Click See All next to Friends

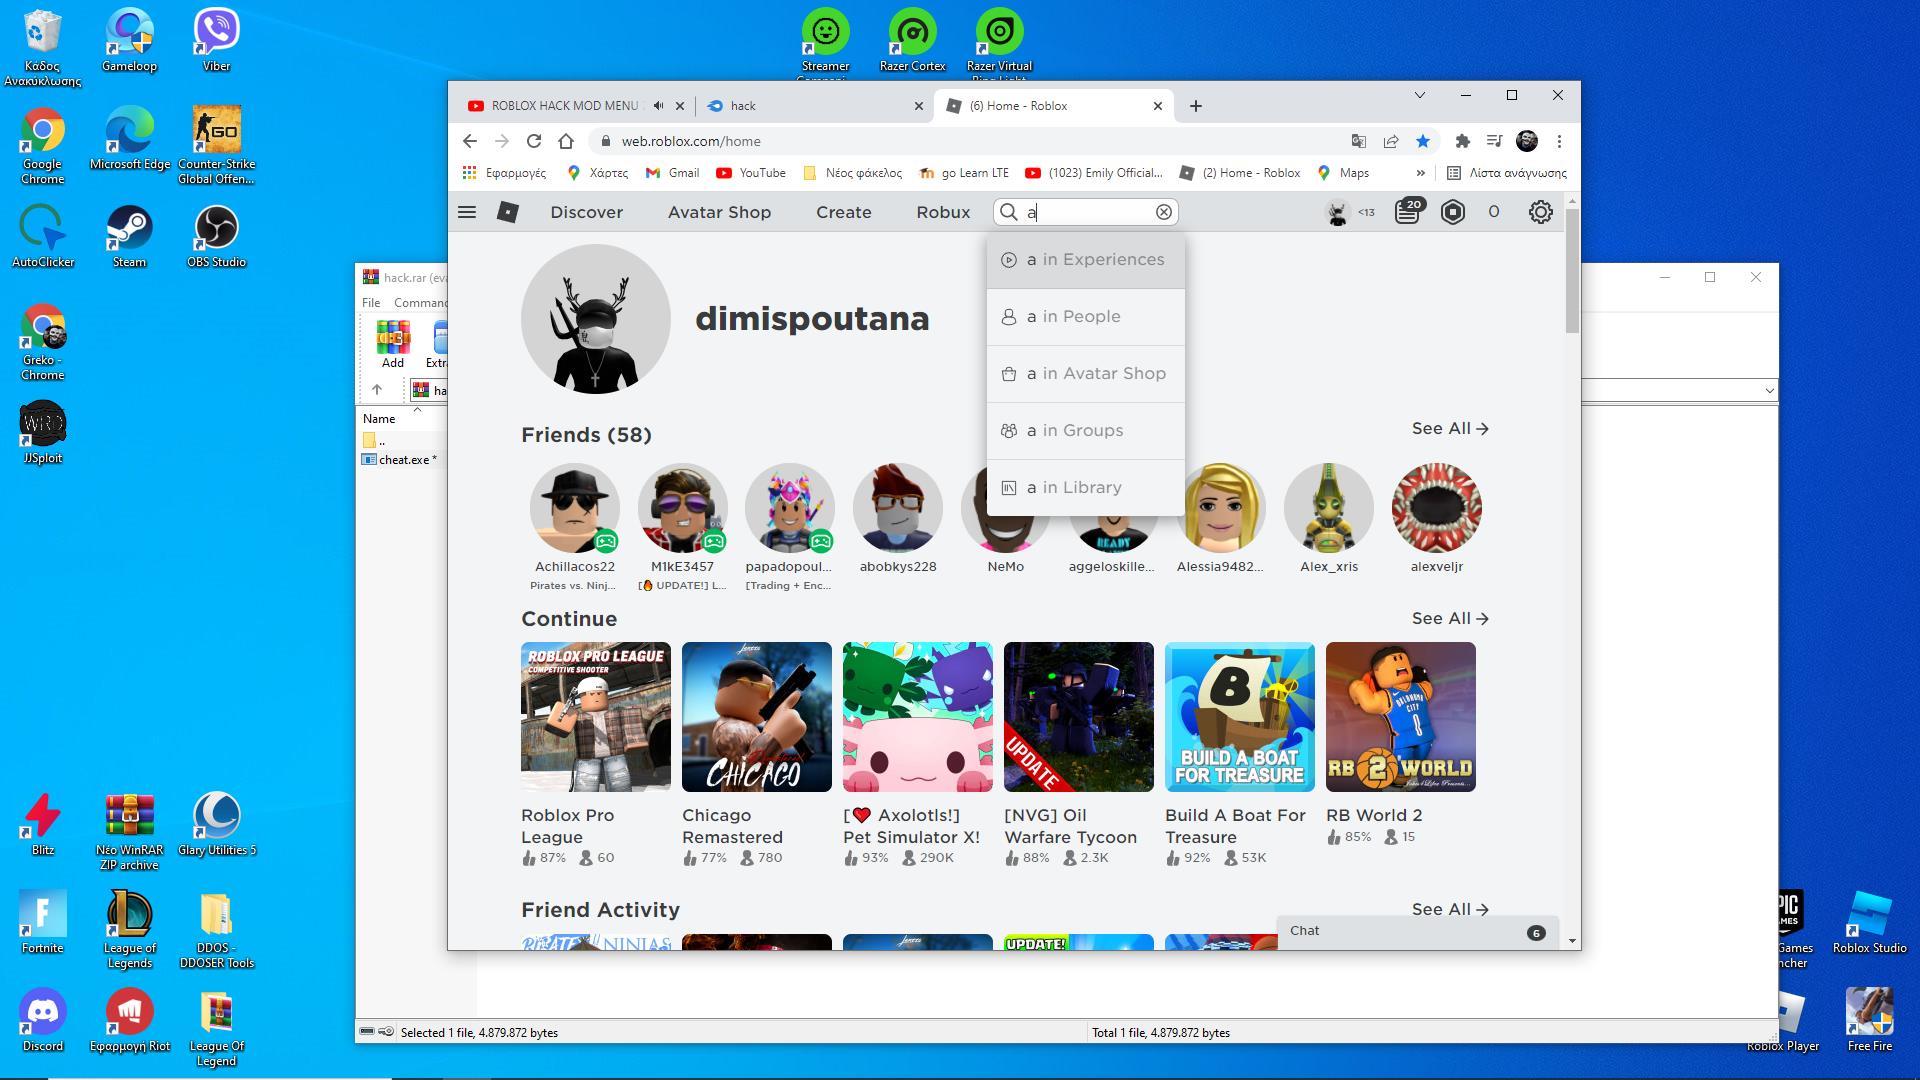point(1449,428)
